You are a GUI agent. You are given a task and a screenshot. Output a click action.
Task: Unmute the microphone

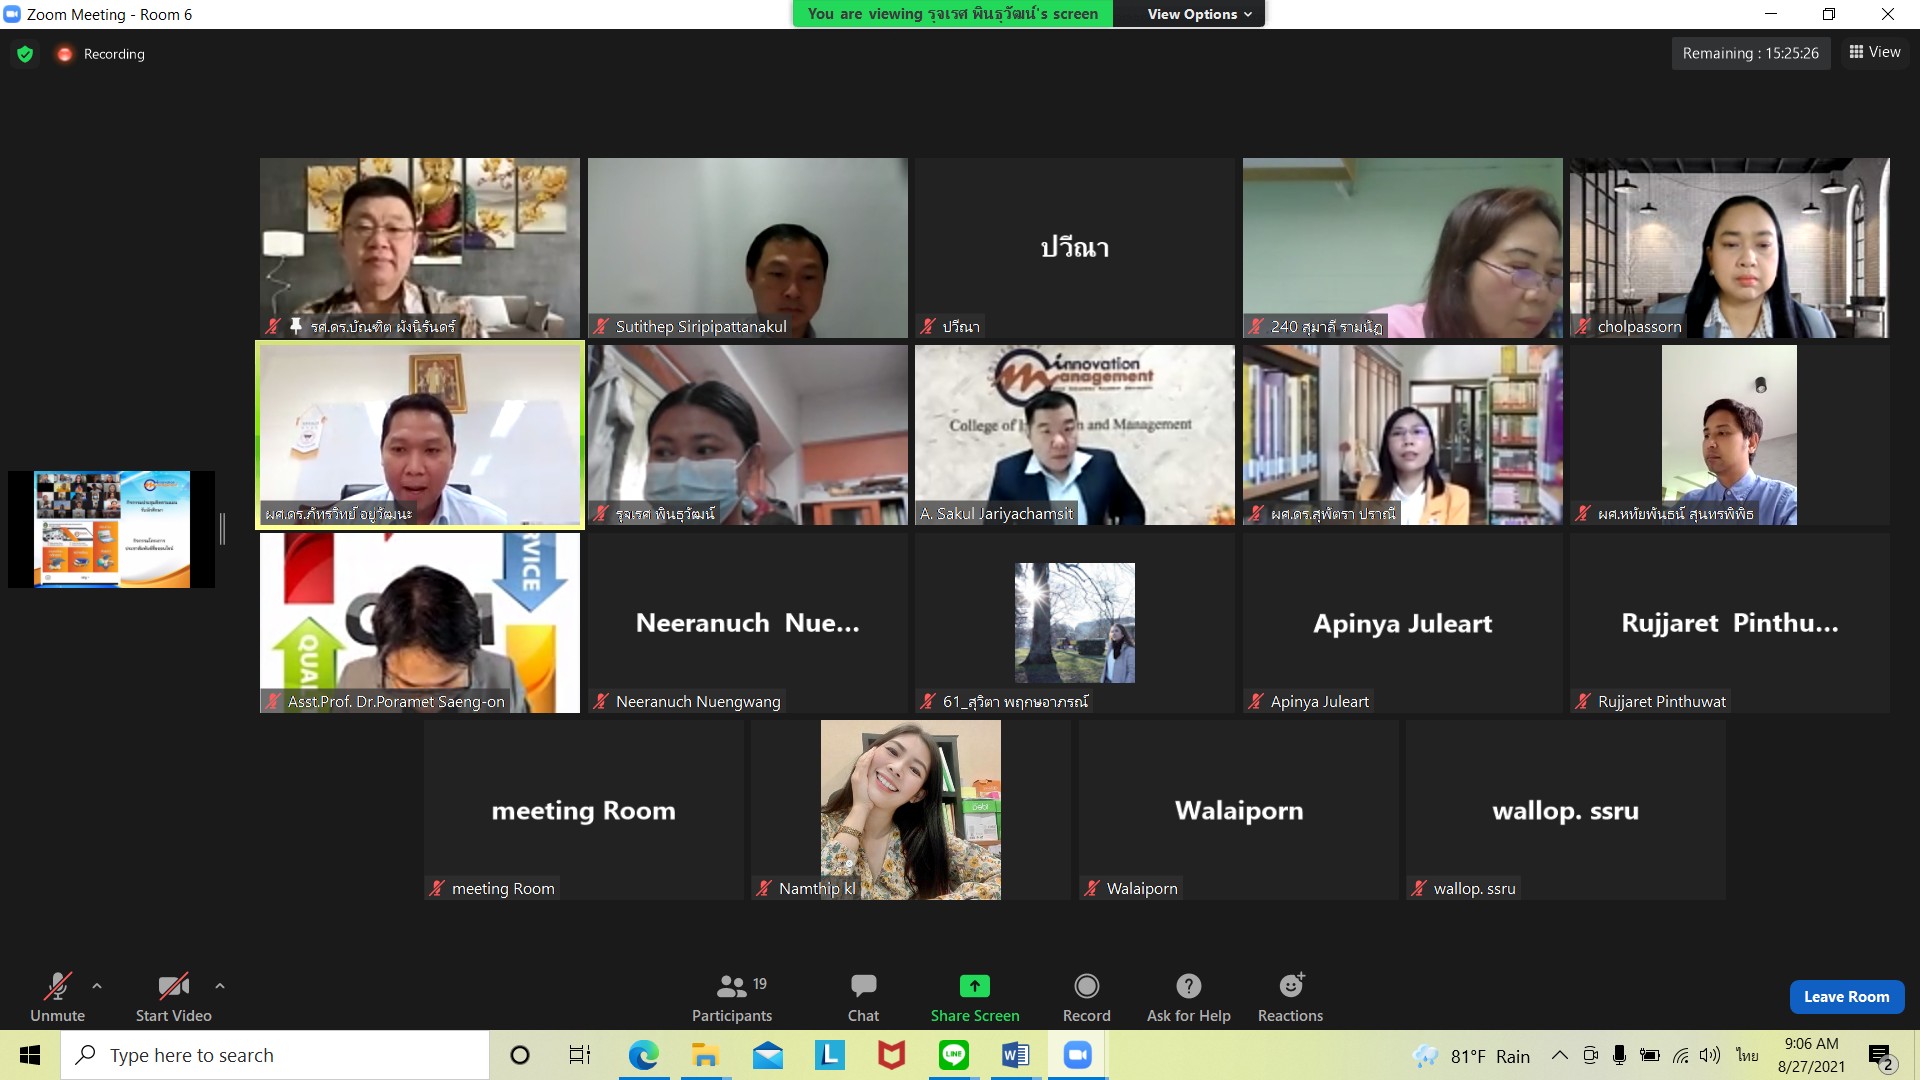(x=57, y=997)
